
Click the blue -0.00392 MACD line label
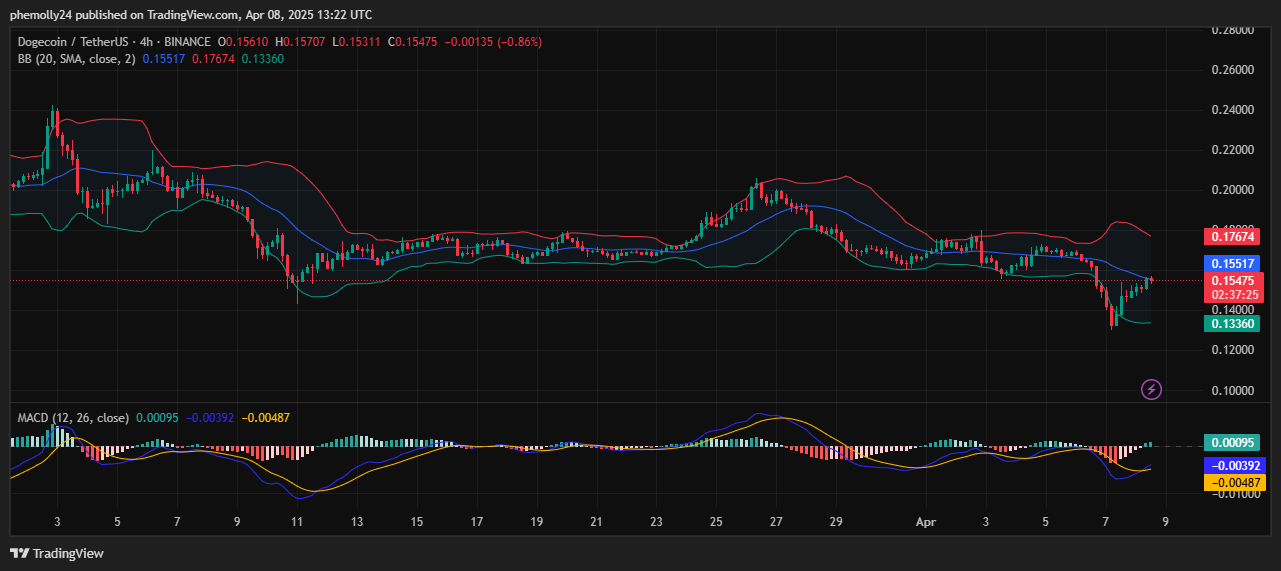[x=1230, y=465]
